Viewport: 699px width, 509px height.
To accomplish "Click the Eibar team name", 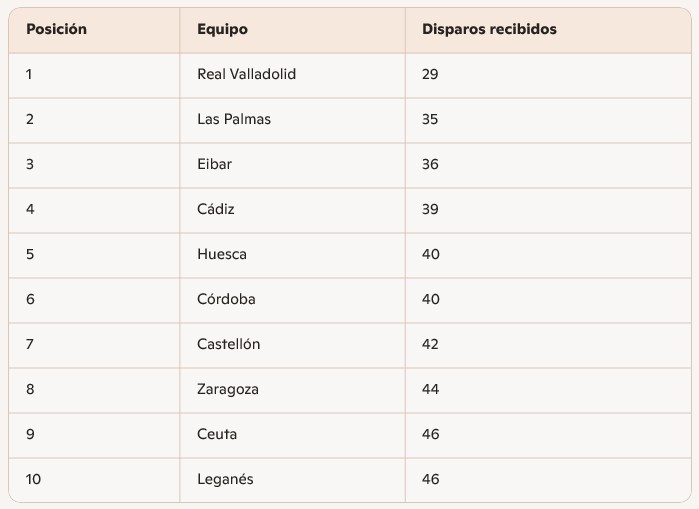I will point(215,165).
